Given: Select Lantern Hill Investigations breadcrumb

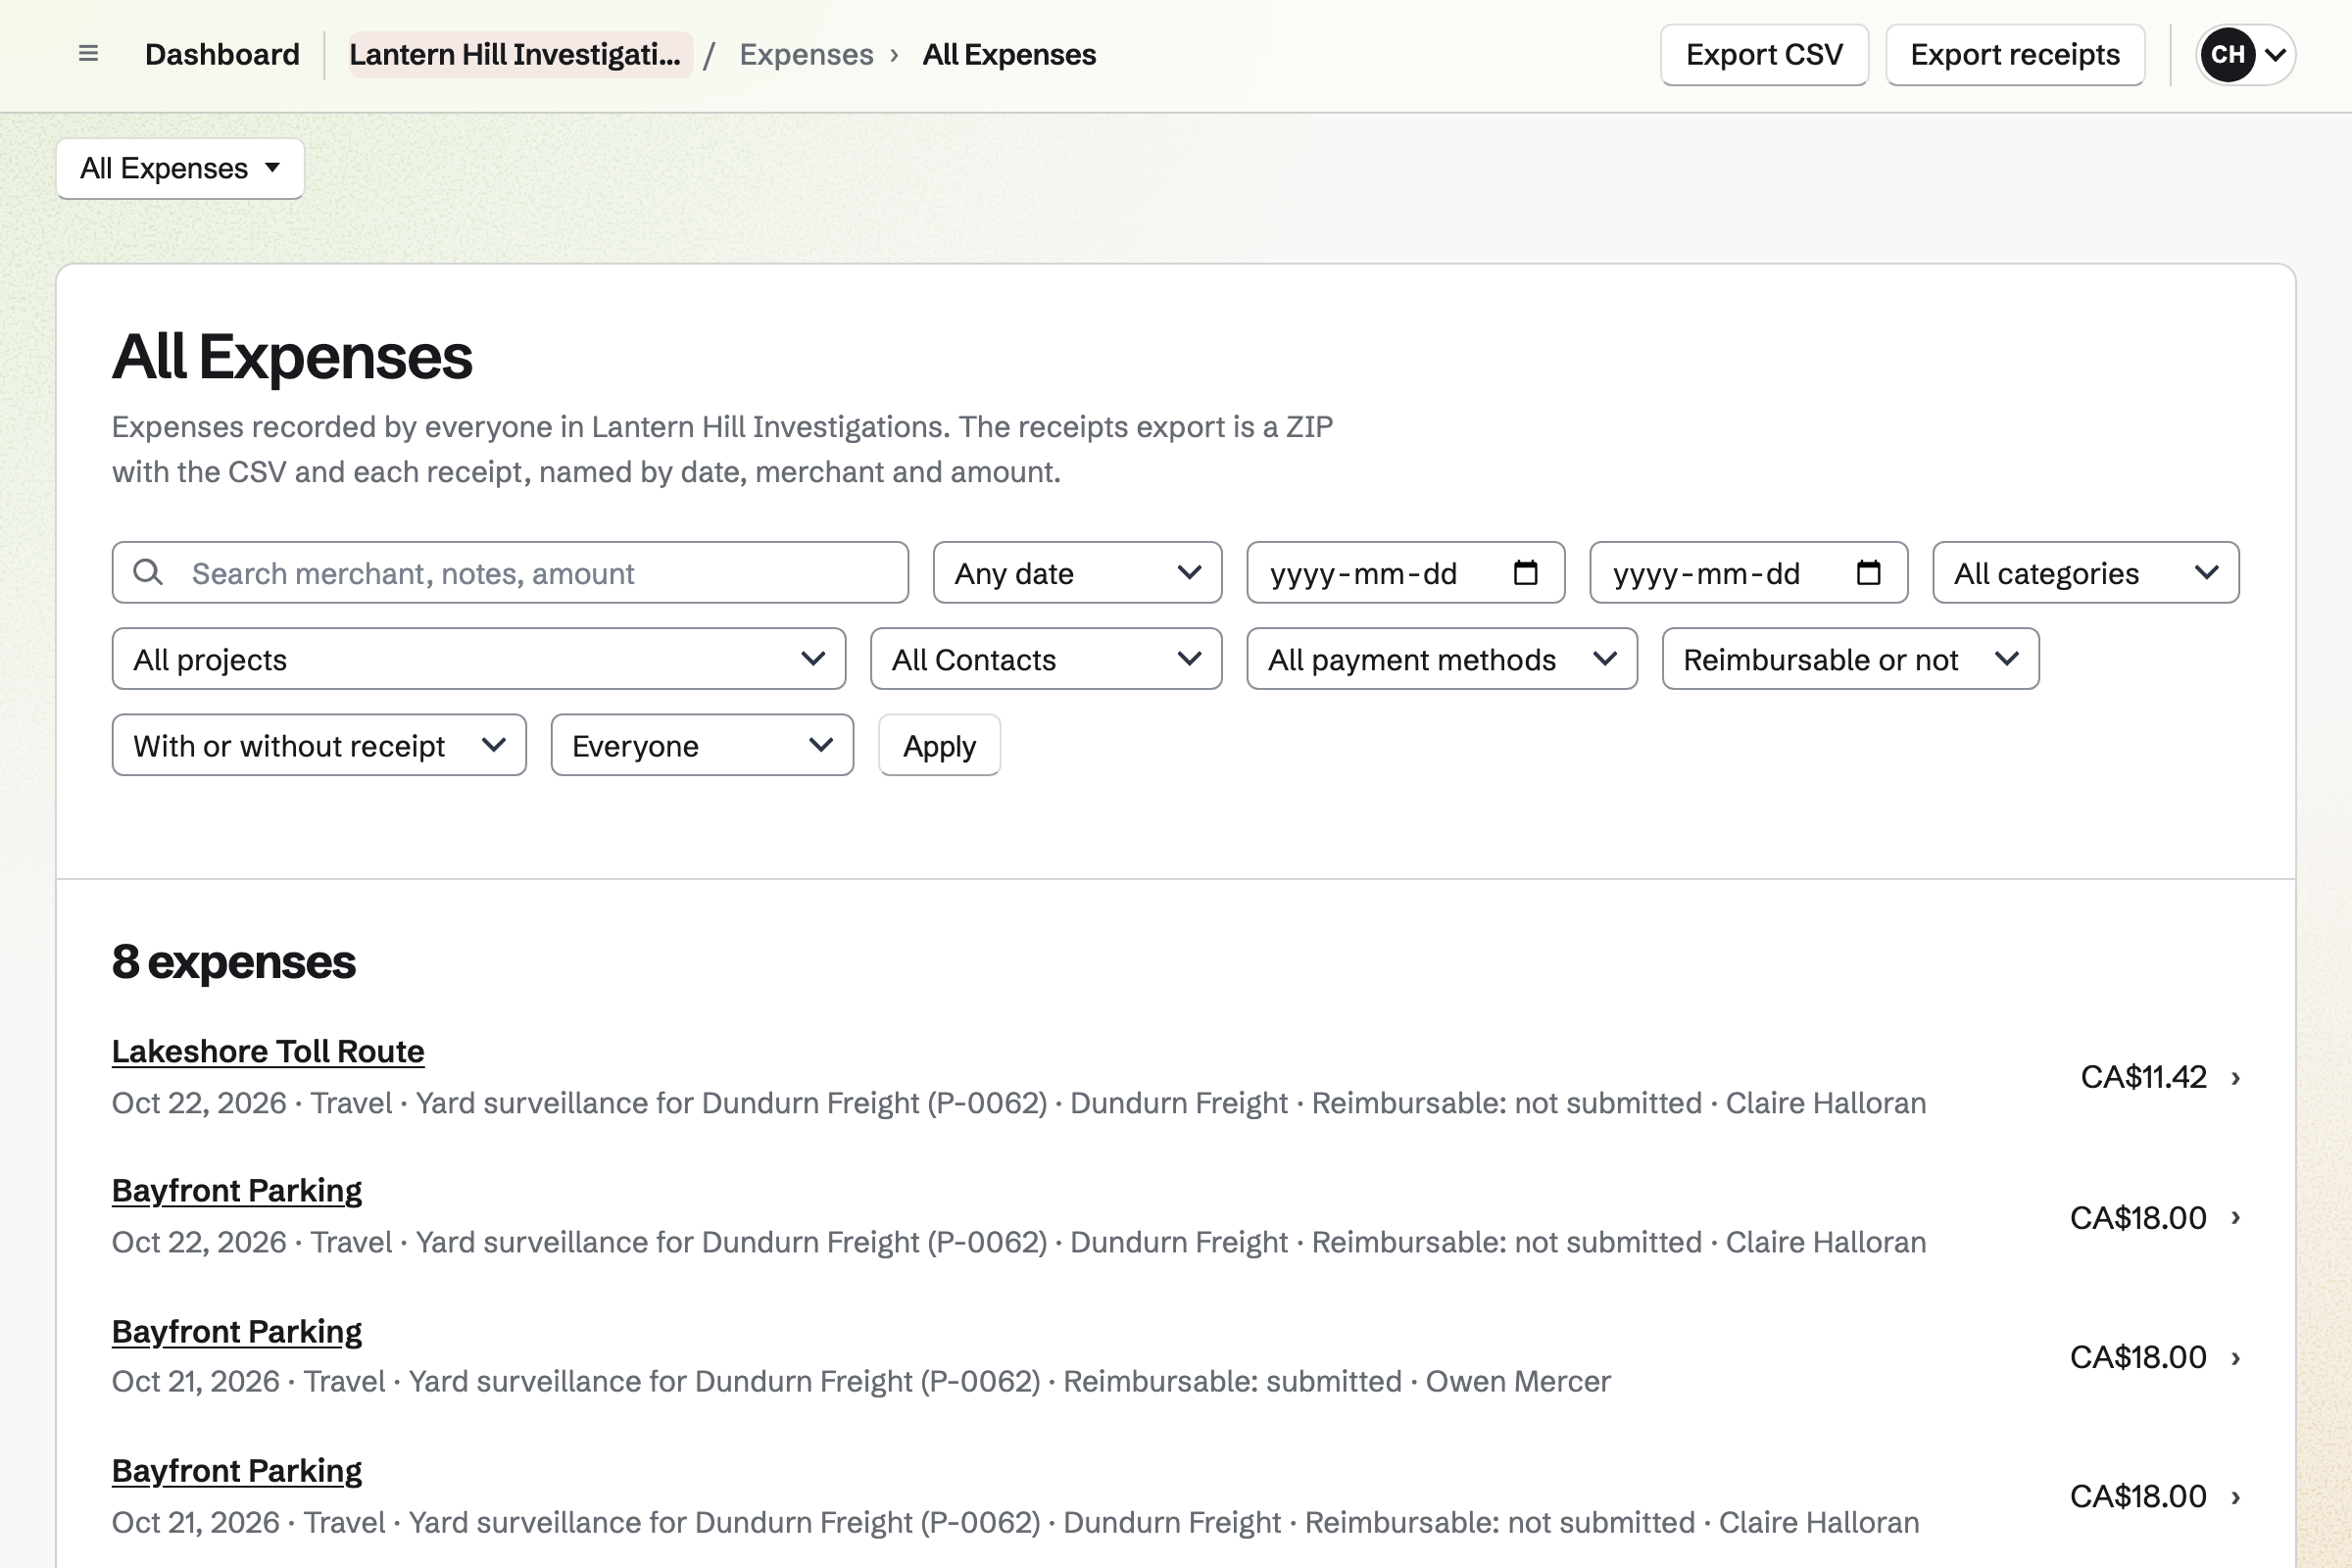Looking at the screenshot, I should pyautogui.click(x=520, y=54).
